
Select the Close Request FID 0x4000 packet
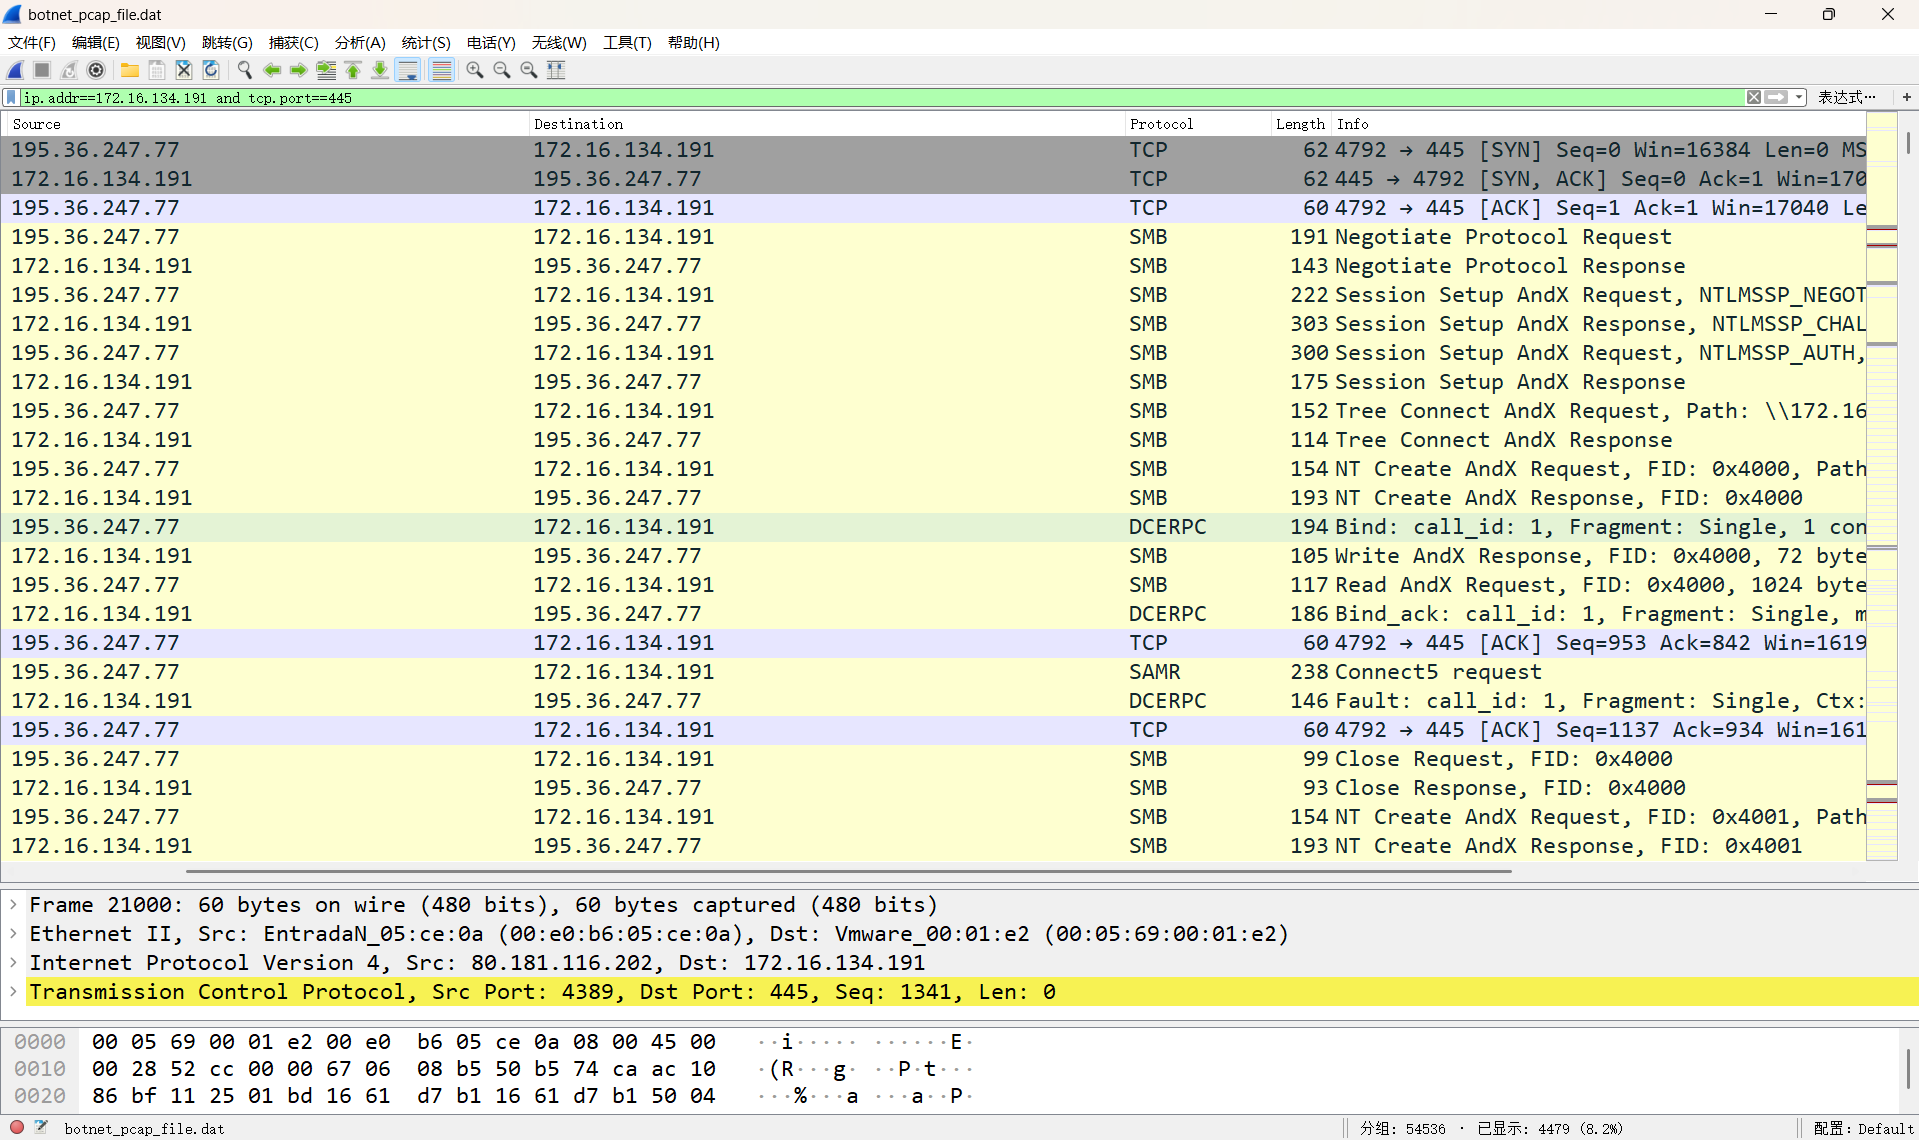(934, 759)
